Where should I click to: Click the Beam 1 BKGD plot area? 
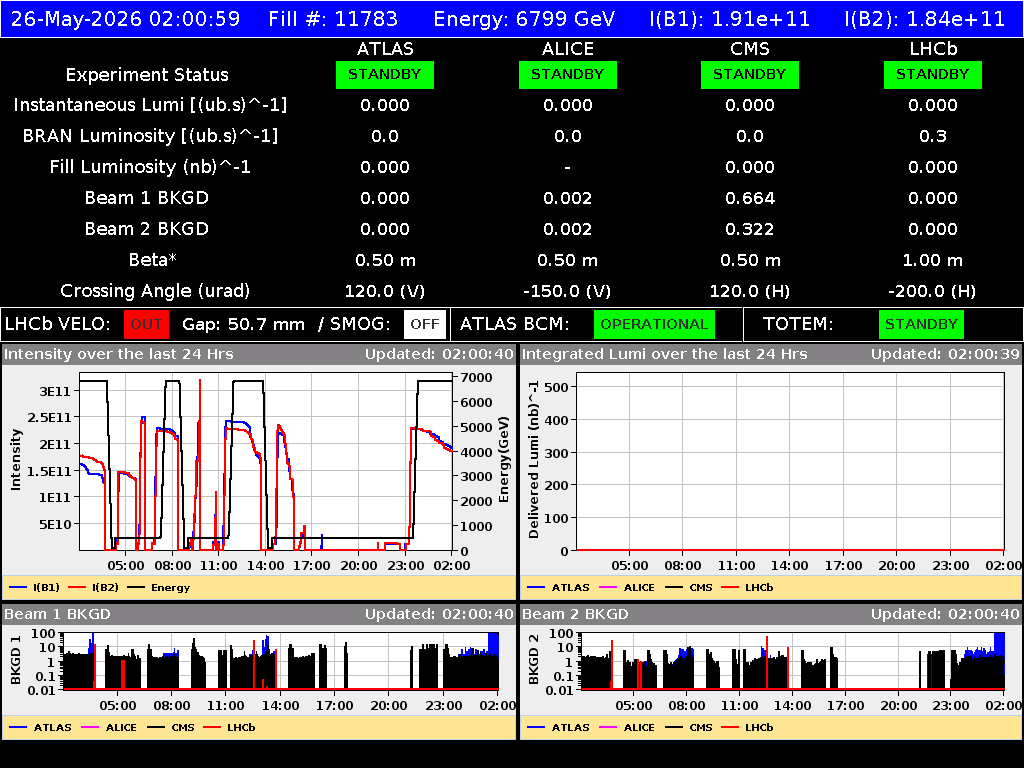click(281, 661)
